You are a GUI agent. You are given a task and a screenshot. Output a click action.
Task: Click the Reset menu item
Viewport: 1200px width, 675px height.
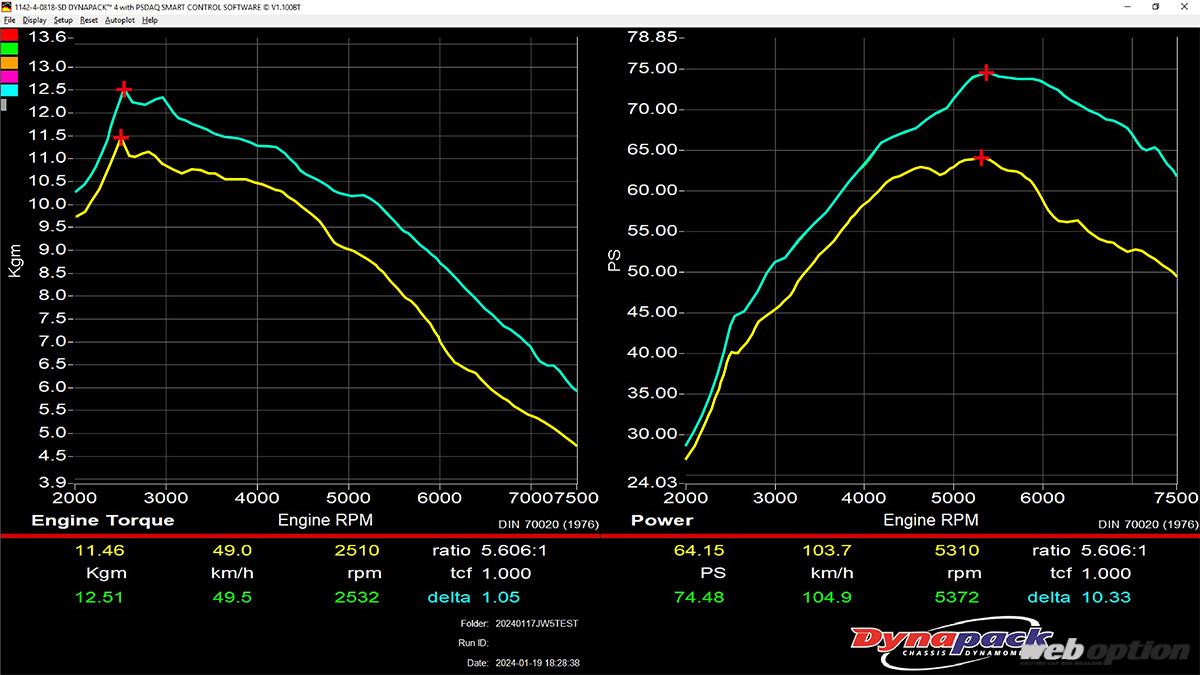[x=89, y=20]
